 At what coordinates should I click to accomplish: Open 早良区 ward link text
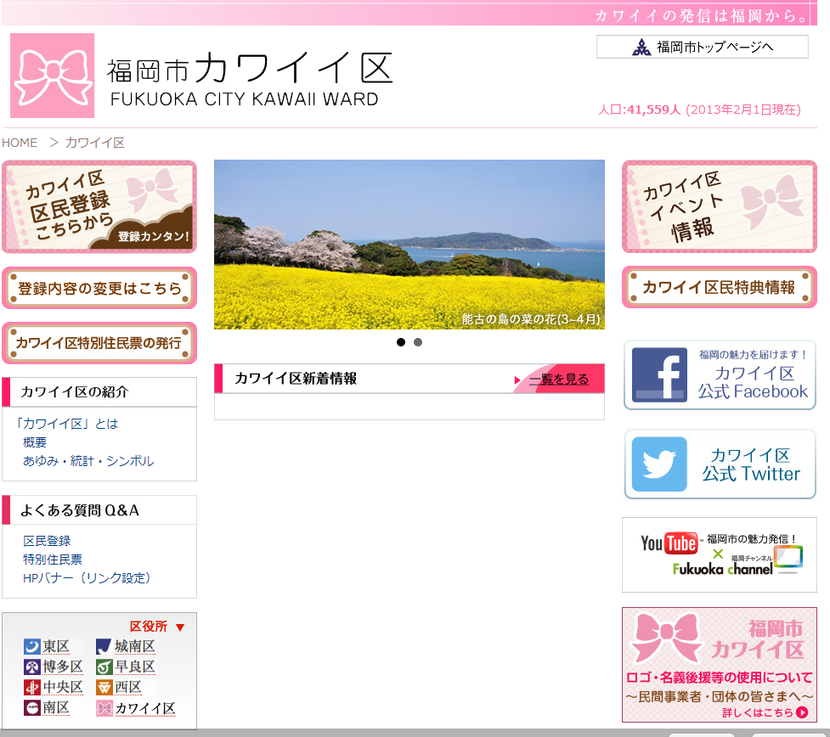pyautogui.click(x=135, y=667)
